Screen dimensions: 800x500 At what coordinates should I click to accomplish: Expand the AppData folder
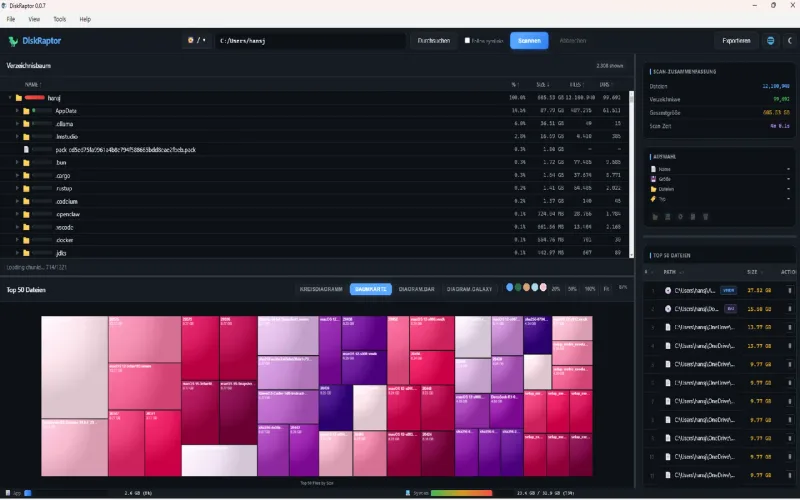click(17, 111)
